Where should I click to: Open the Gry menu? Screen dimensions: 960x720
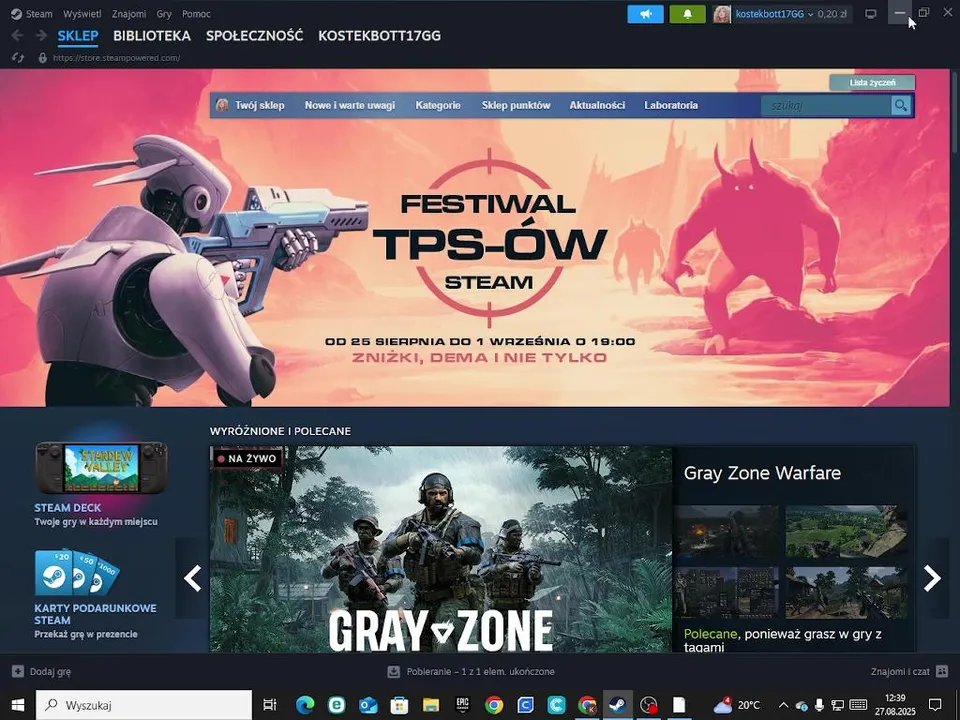(x=164, y=13)
